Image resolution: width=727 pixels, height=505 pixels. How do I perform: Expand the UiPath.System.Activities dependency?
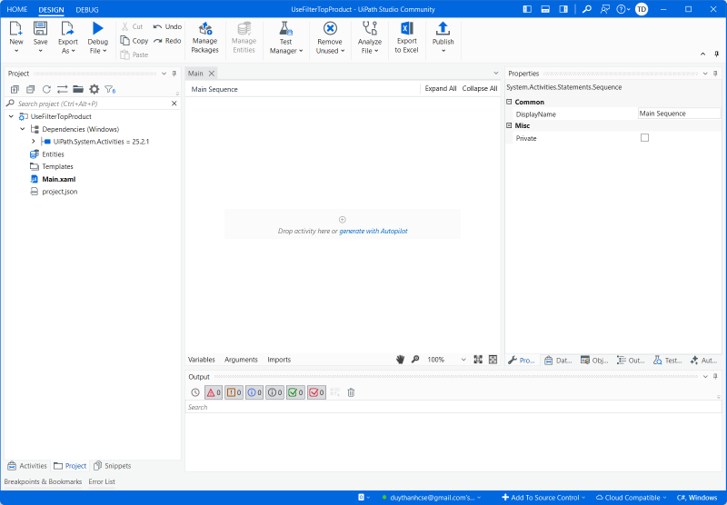click(x=33, y=141)
